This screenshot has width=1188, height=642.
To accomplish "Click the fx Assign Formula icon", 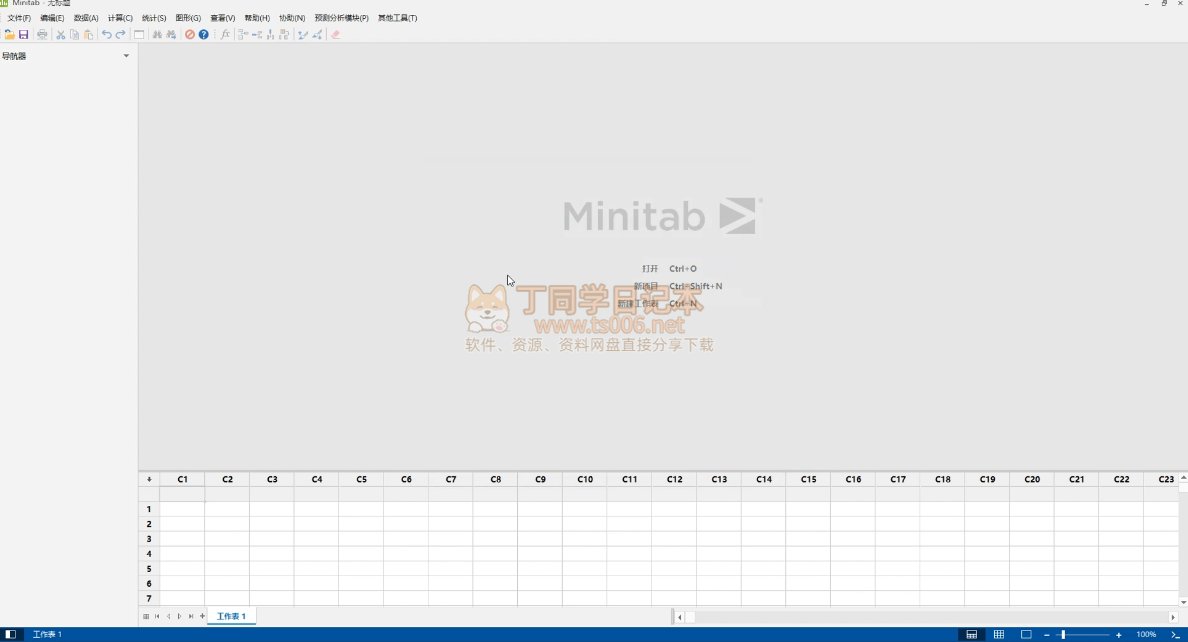I will (225, 35).
